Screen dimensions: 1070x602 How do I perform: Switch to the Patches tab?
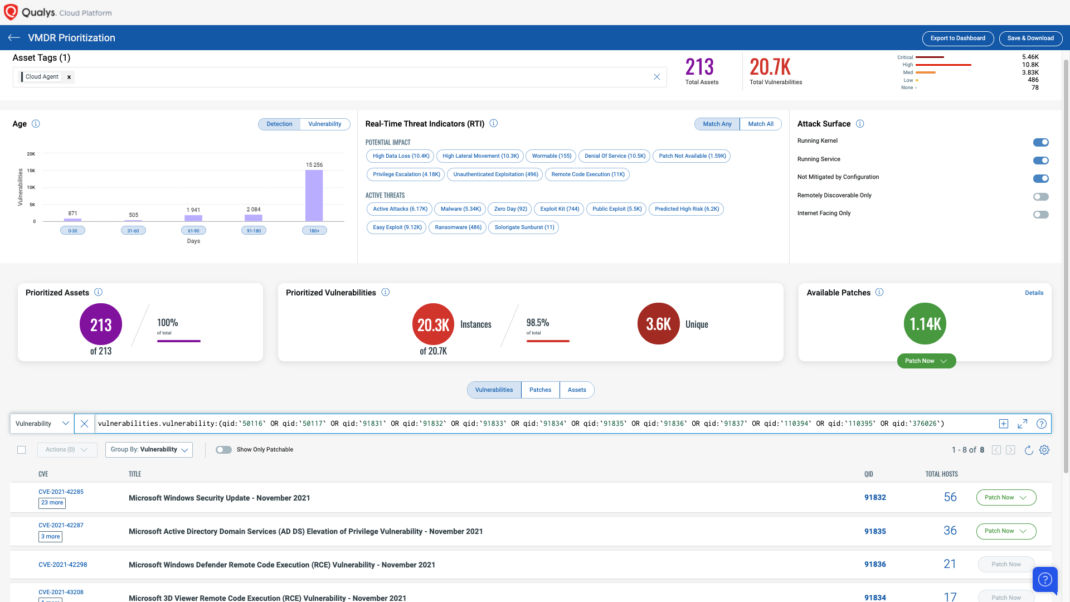point(540,390)
